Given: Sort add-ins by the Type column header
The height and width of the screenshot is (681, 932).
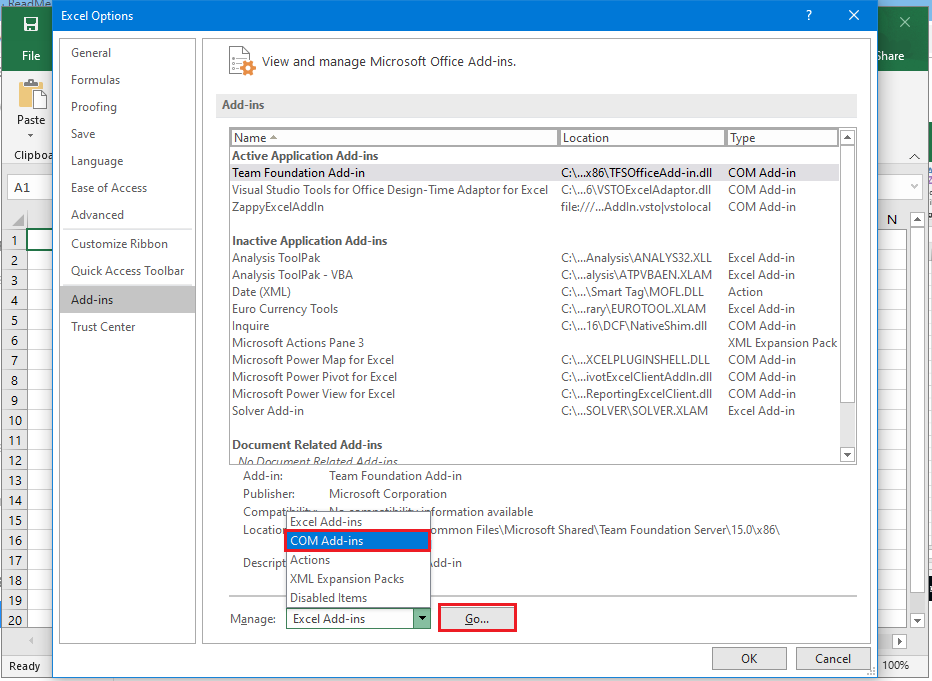Looking at the screenshot, I should click(x=782, y=138).
